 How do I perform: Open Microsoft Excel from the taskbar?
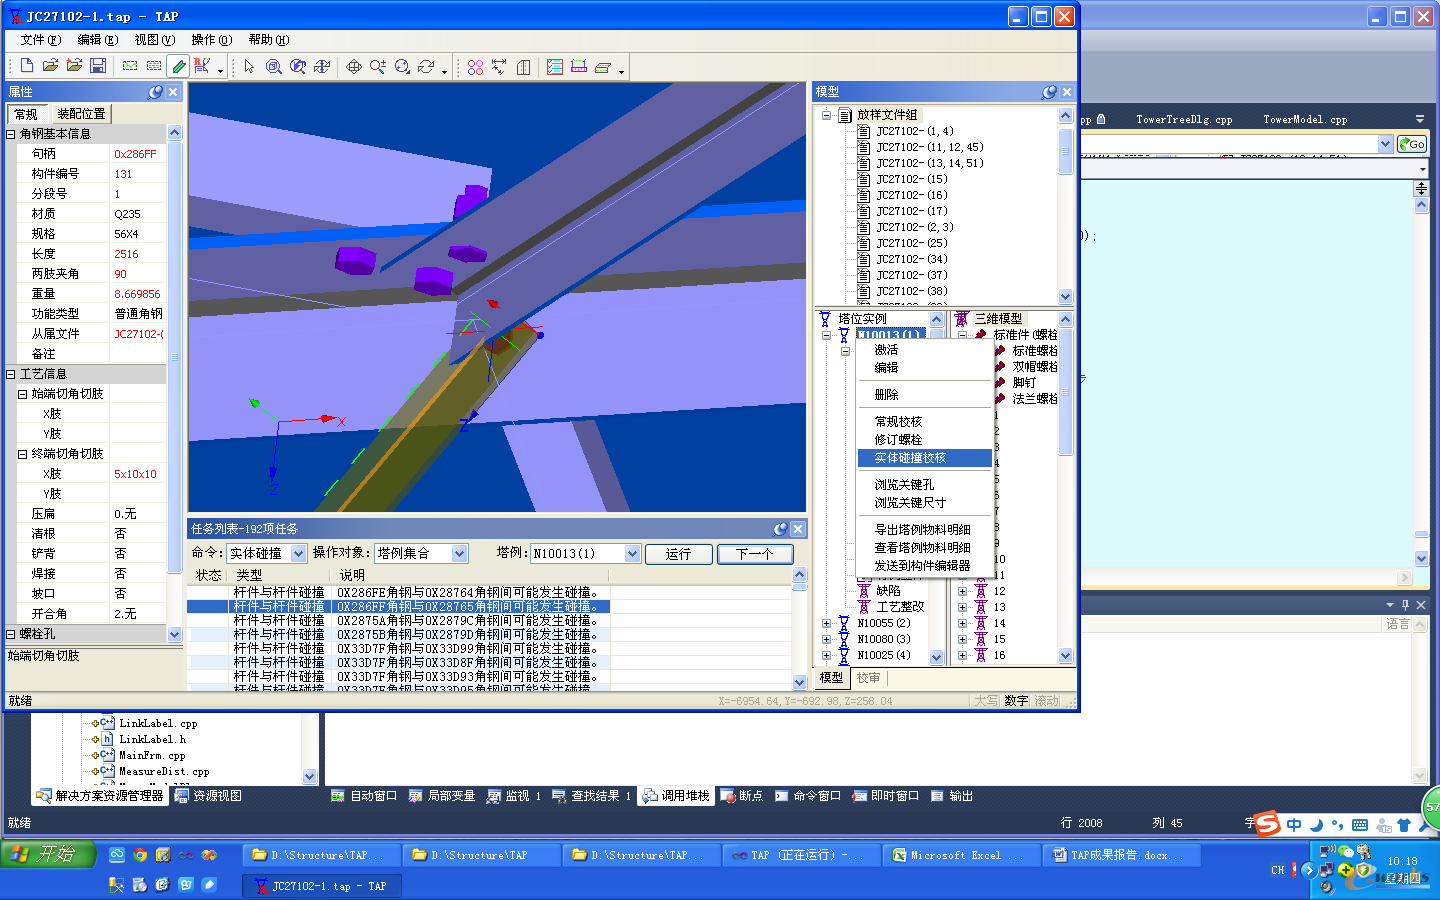click(961, 855)
